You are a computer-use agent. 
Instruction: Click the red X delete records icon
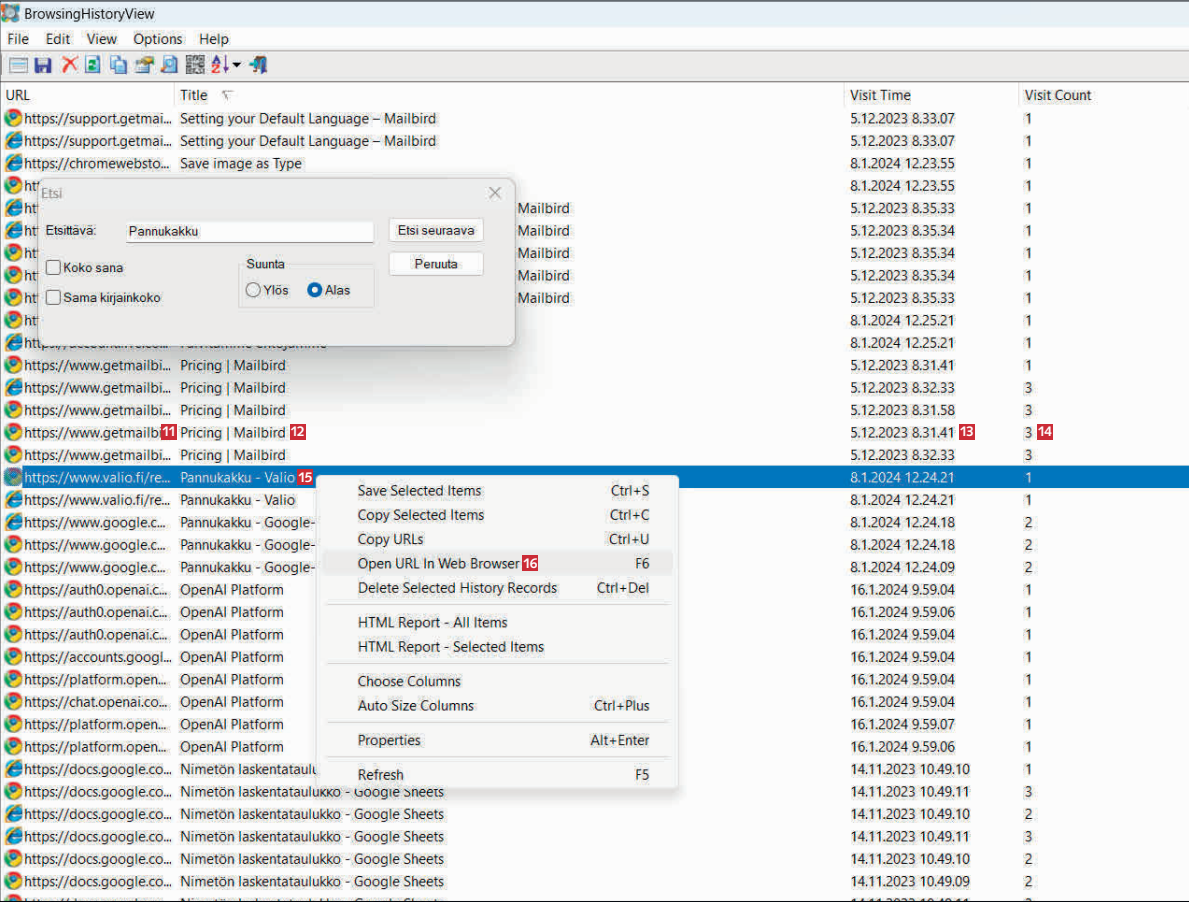click(x=69, y=65)
